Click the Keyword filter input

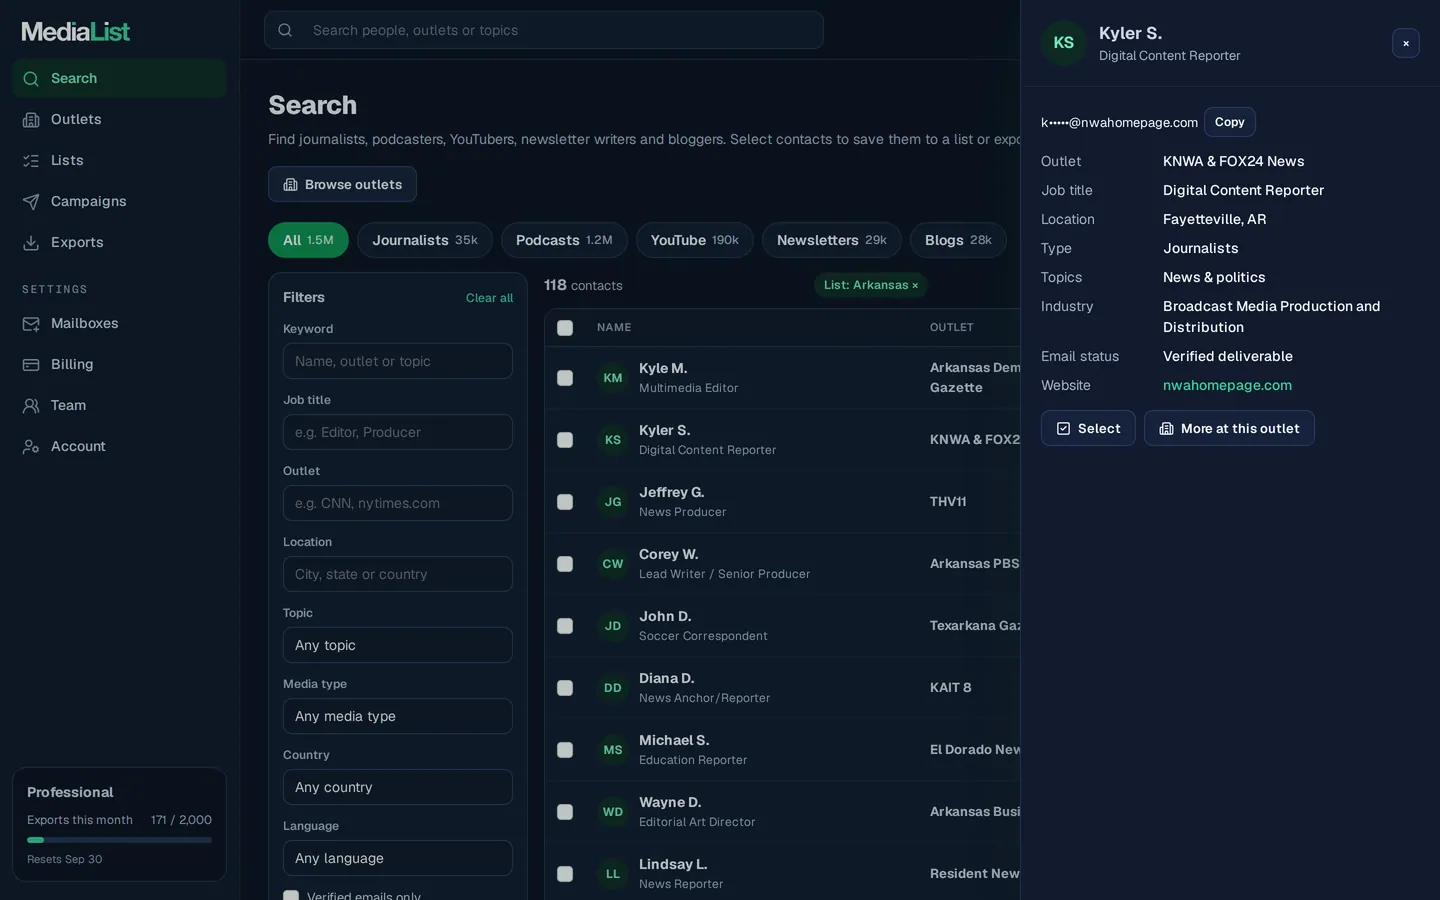[398, 361]
